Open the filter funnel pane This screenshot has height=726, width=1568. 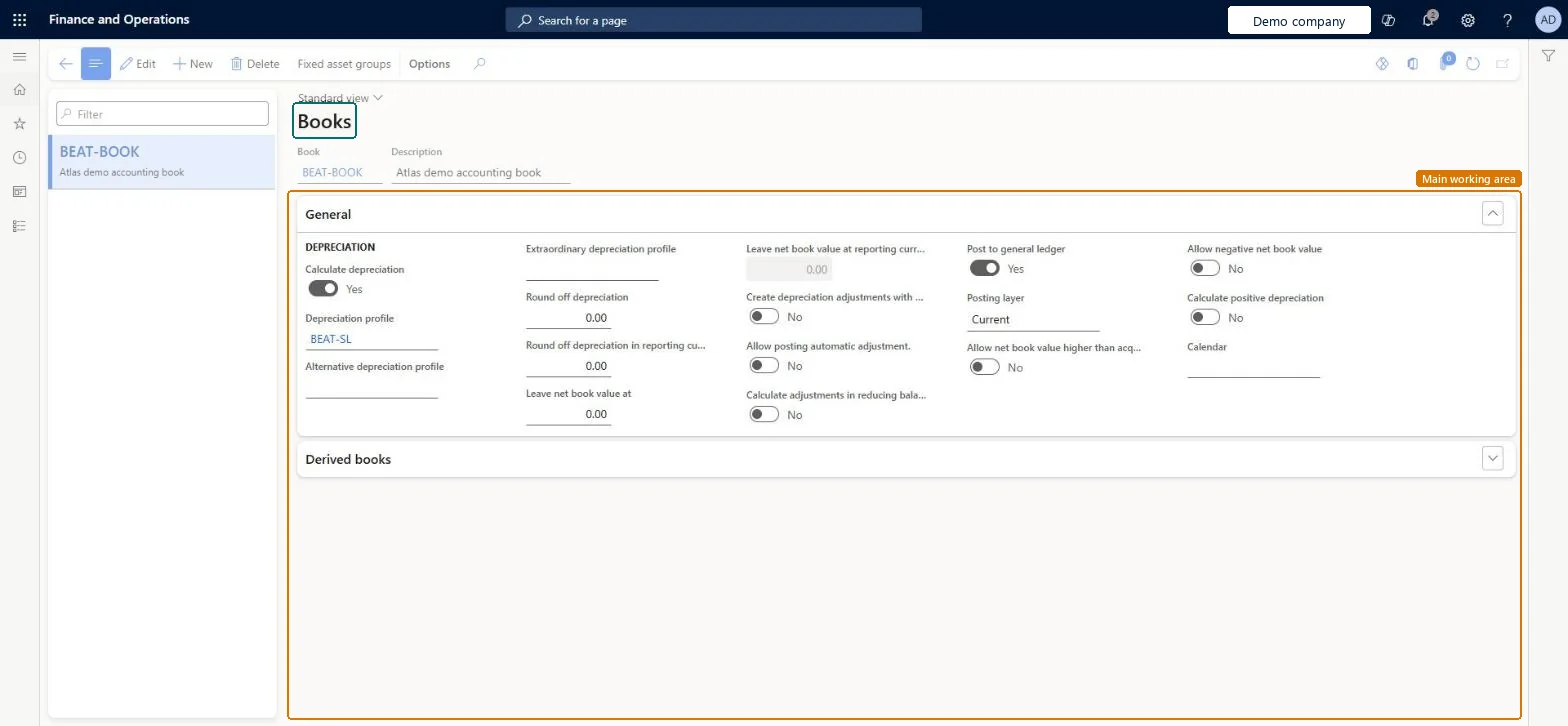pos(1548,57)
